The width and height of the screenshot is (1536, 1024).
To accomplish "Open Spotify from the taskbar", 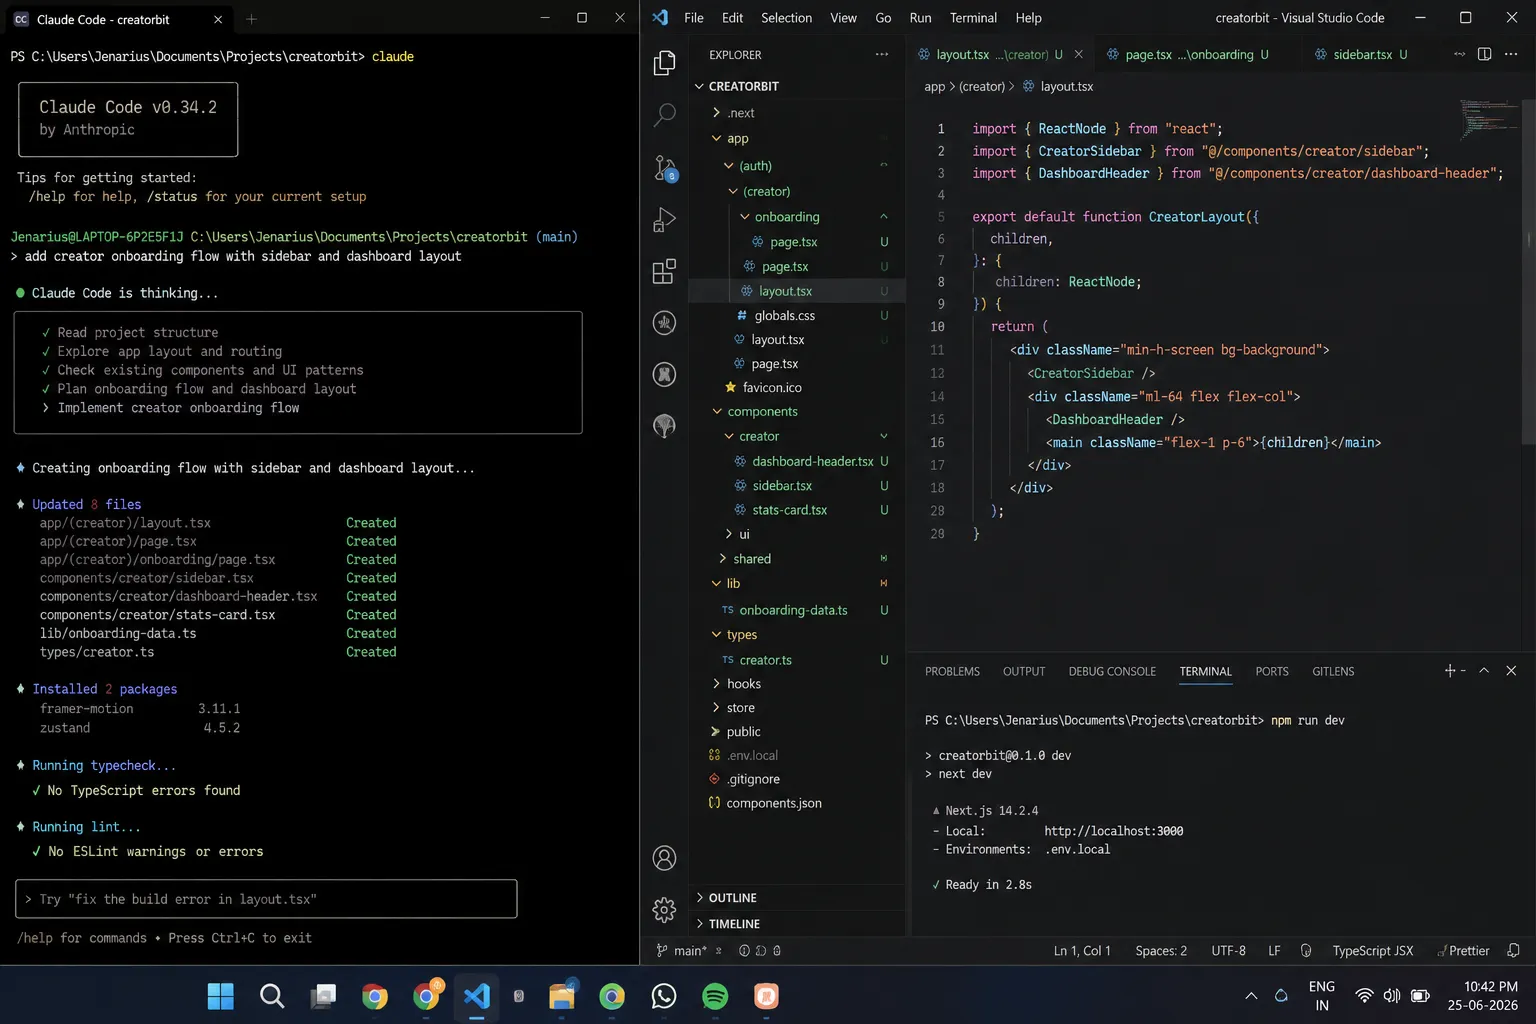I will [x=715, y=996].
